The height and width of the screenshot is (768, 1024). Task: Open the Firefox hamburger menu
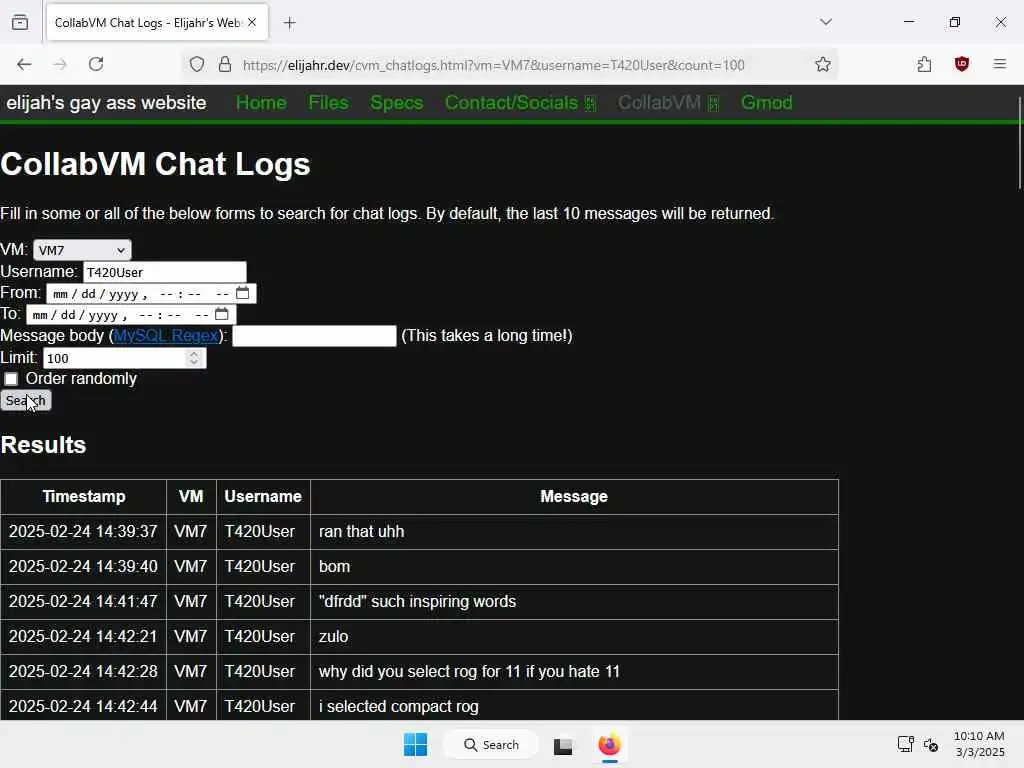point(1000,64)
